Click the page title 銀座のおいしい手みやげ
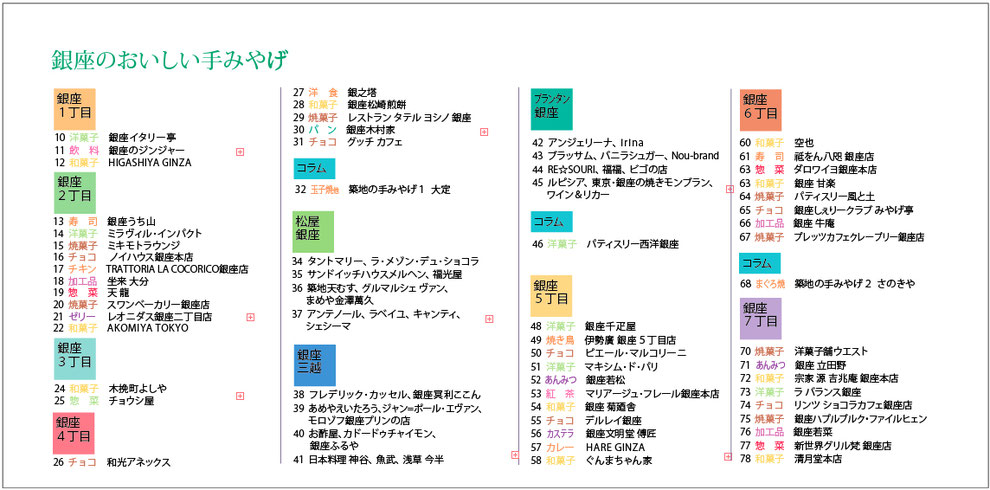 point(170,60)
